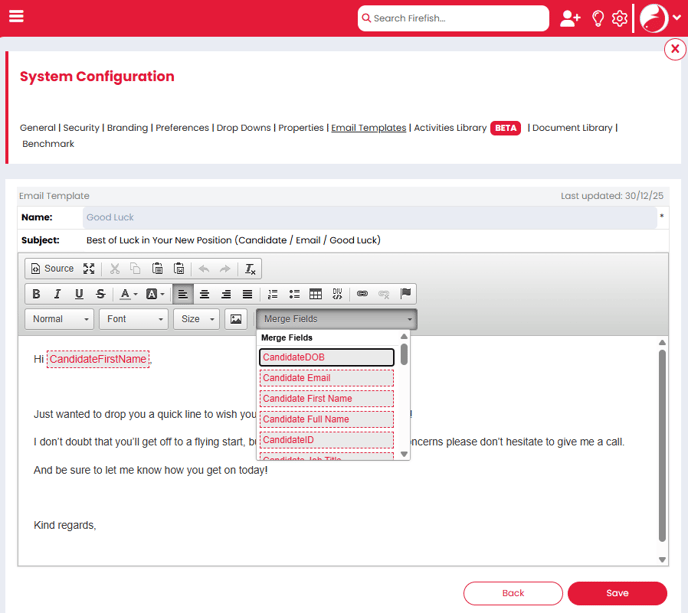
Task: Open the Size dropdown
Action: [197, 319]
